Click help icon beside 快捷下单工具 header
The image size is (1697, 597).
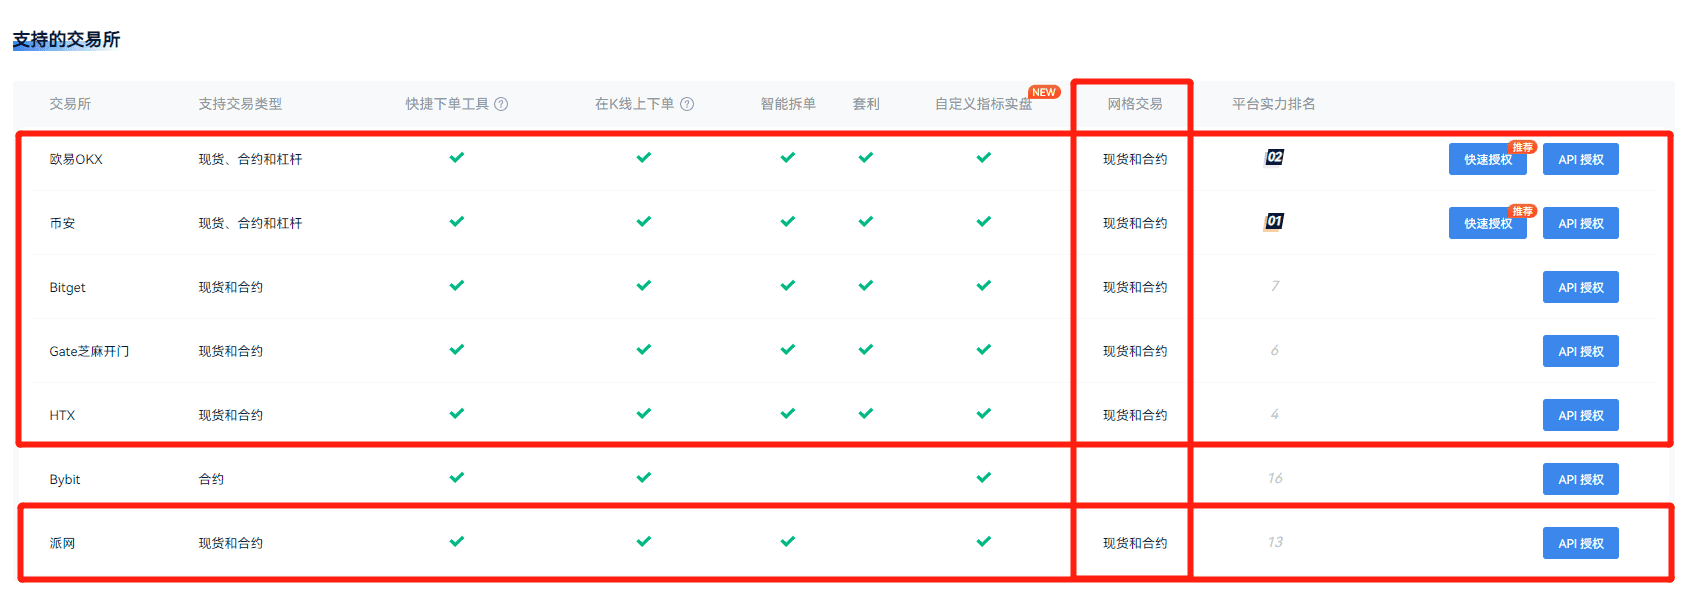coord(501,104)
